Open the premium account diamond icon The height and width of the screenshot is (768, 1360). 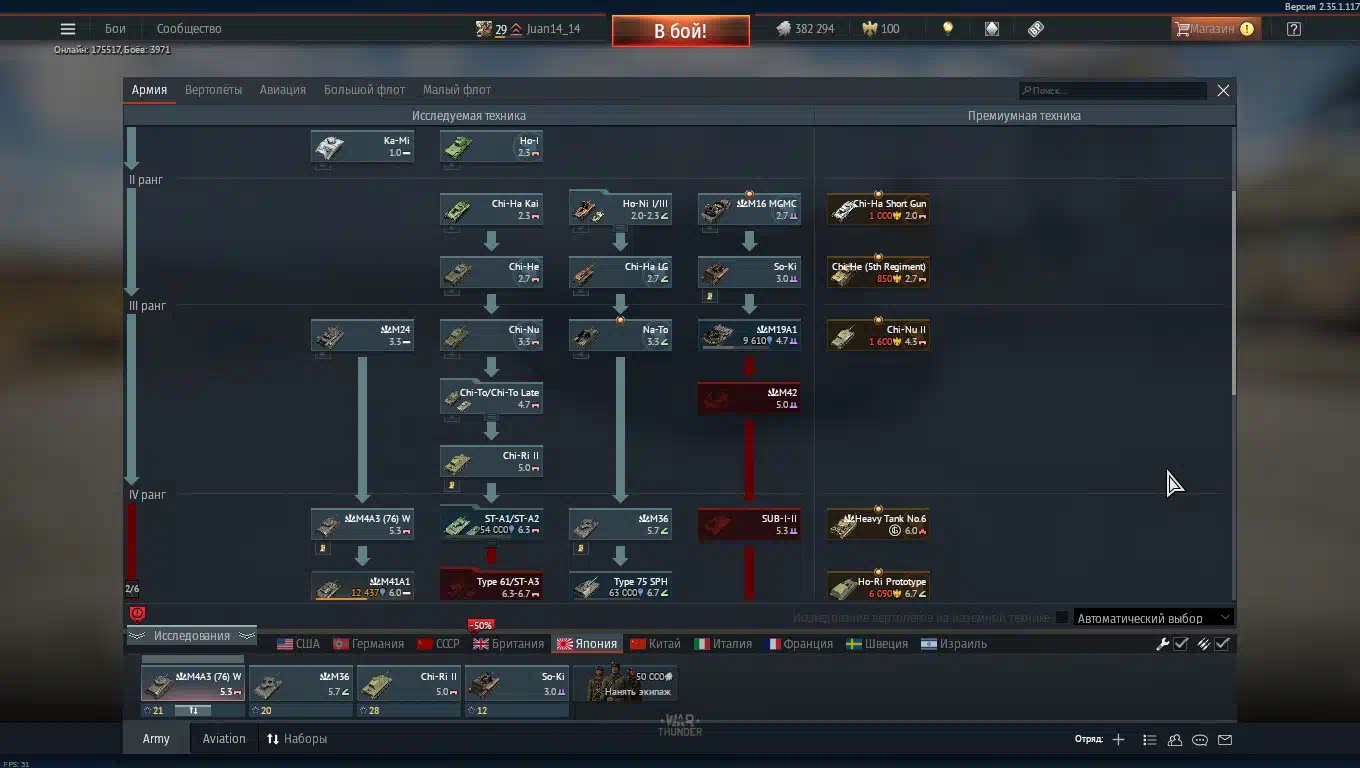[992, 29]
